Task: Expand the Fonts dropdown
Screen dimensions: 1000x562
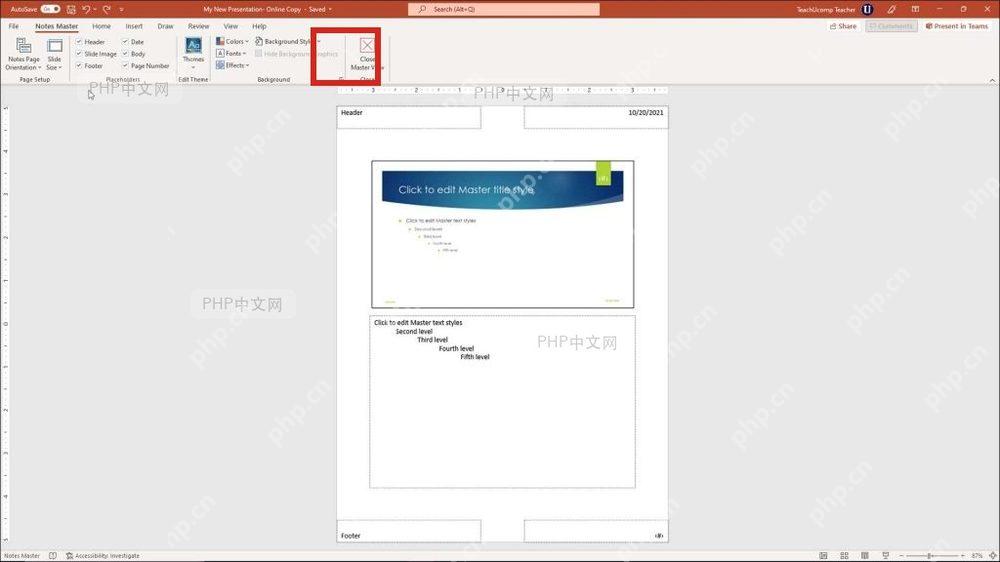Action: point(231,54)
